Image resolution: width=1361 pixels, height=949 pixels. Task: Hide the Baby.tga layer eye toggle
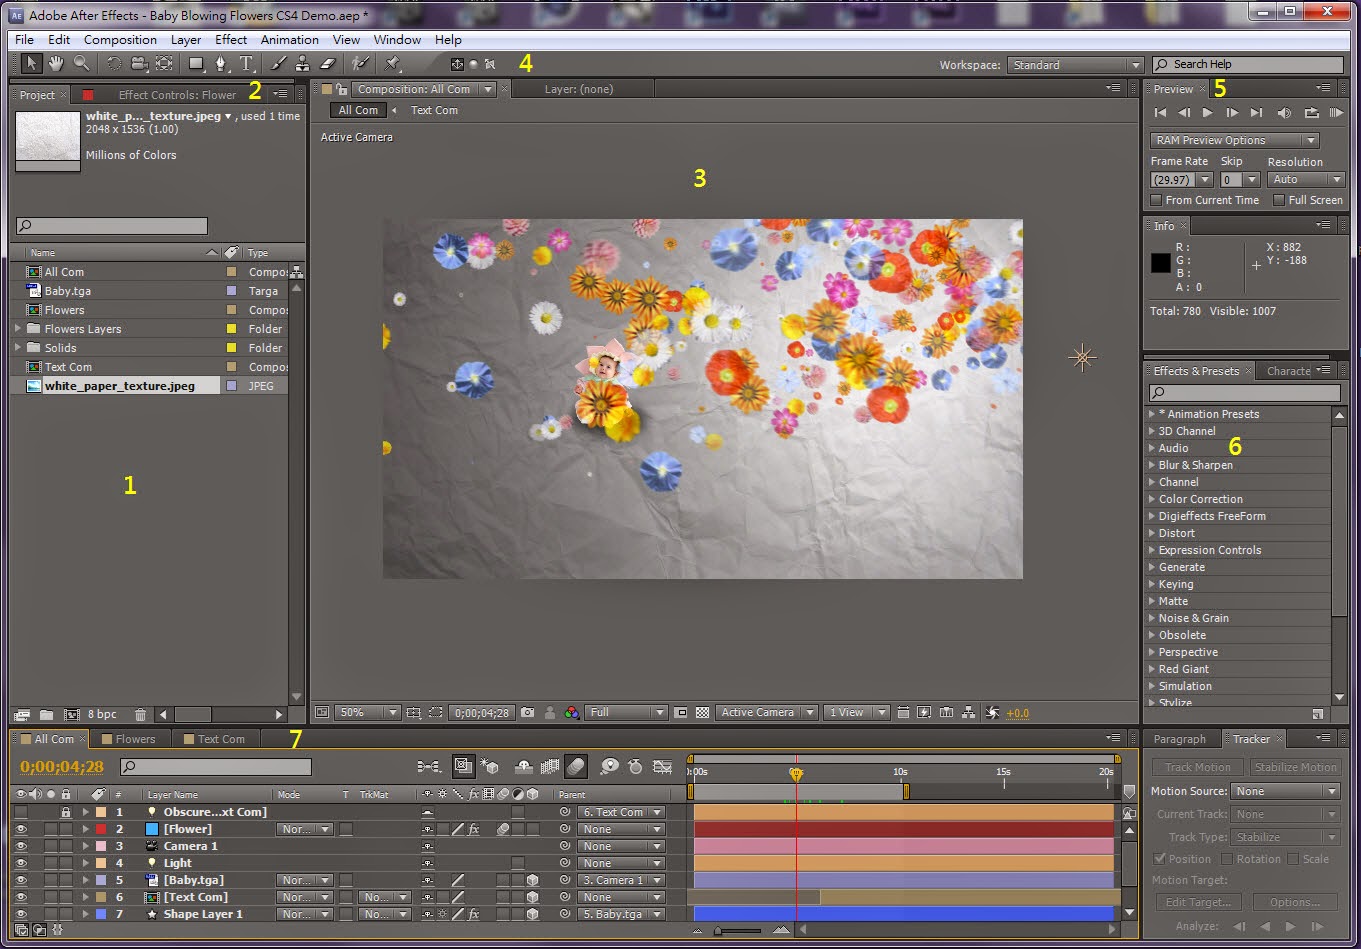21,880
